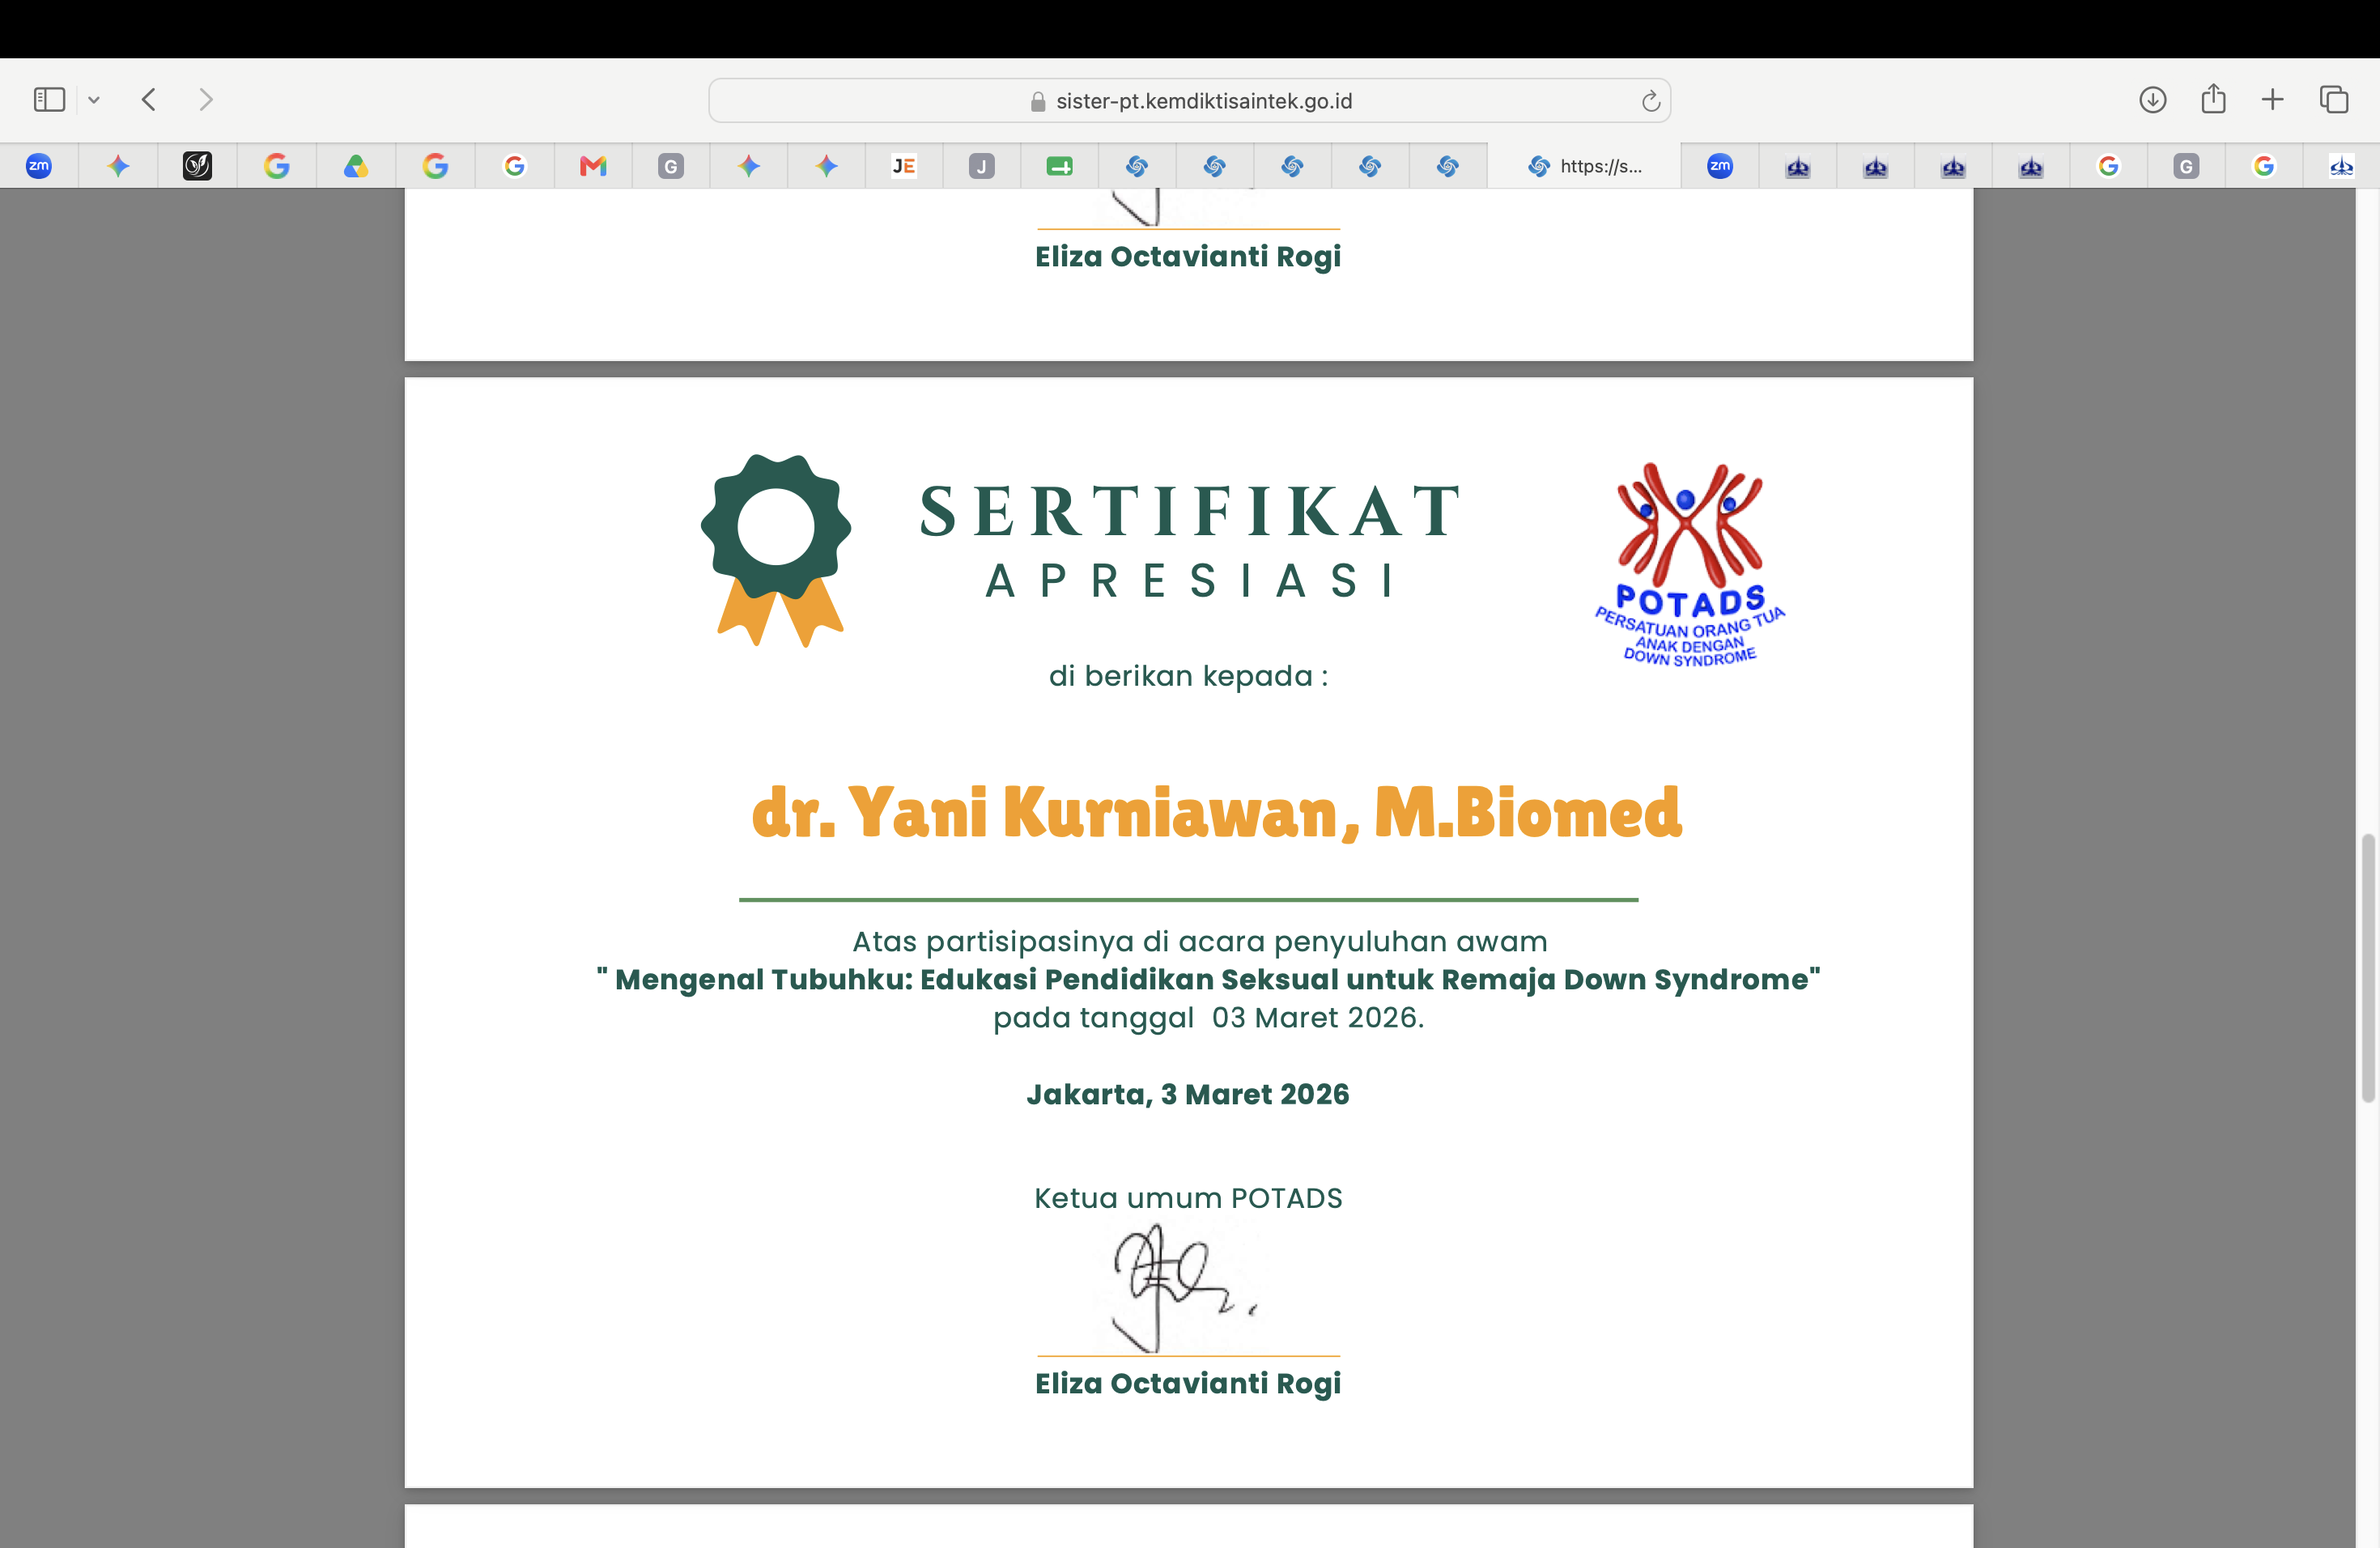Open a new tab with plus button
The height and width of the screenshot is (1548, 2380).
tap(2272, 100)
